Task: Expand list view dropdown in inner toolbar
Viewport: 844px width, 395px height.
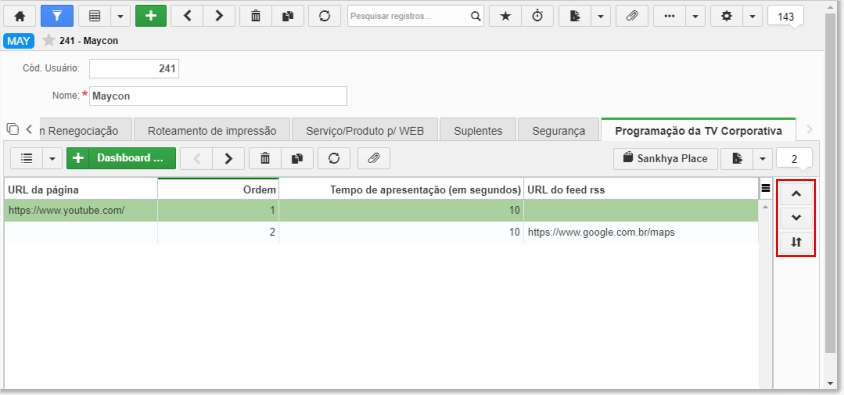Action: pyautogui.click(x=52, y=158)
